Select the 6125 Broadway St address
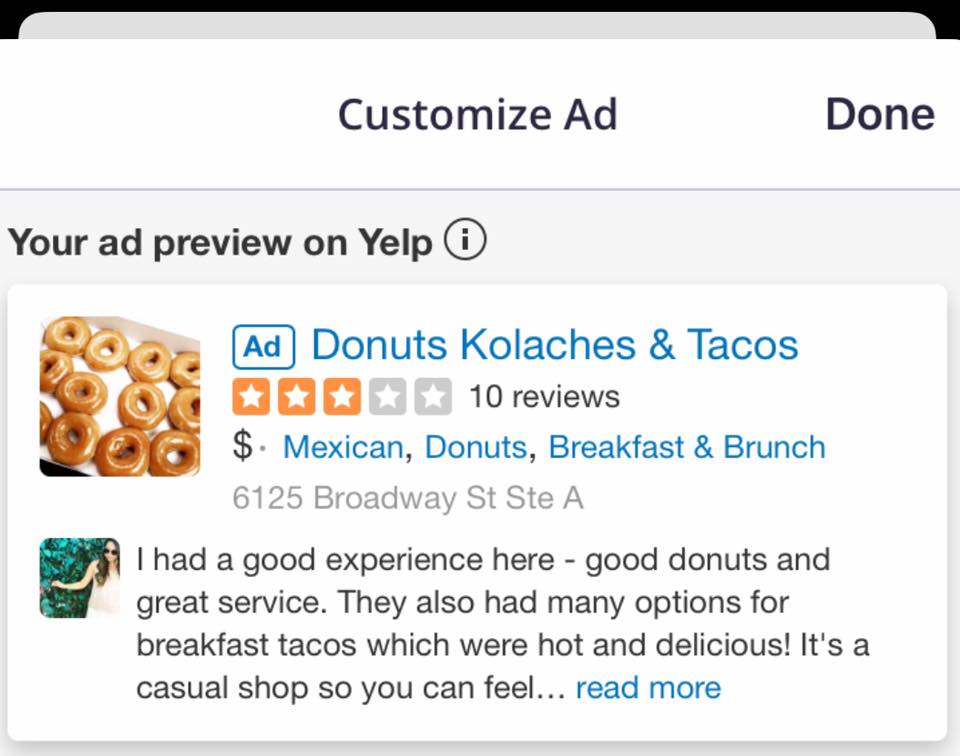Image resolution: width=960 pixels, height=756 pixels. [x=408, y=498]
